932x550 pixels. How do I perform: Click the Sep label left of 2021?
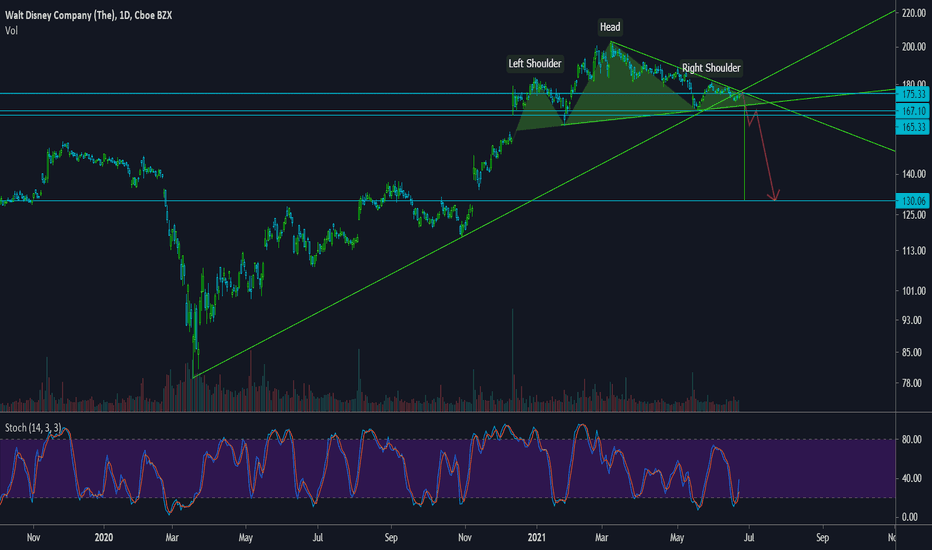click(x=391, y=538)
